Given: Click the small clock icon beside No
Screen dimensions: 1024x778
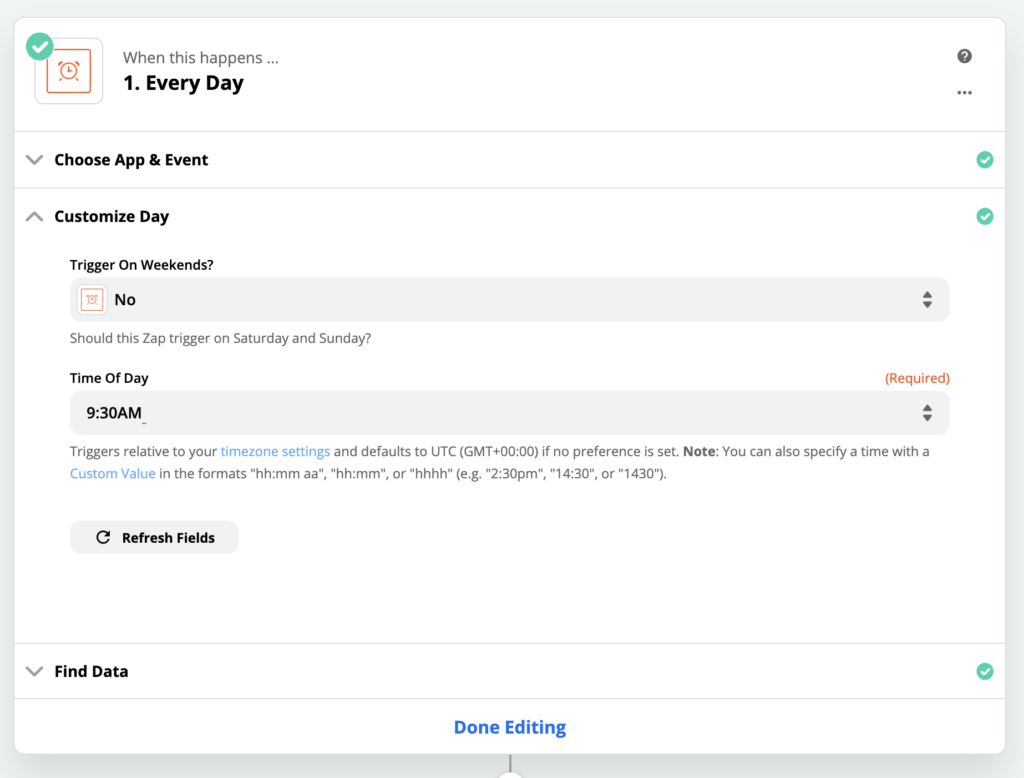Looking at the screenshot, I should pos(93,299).
